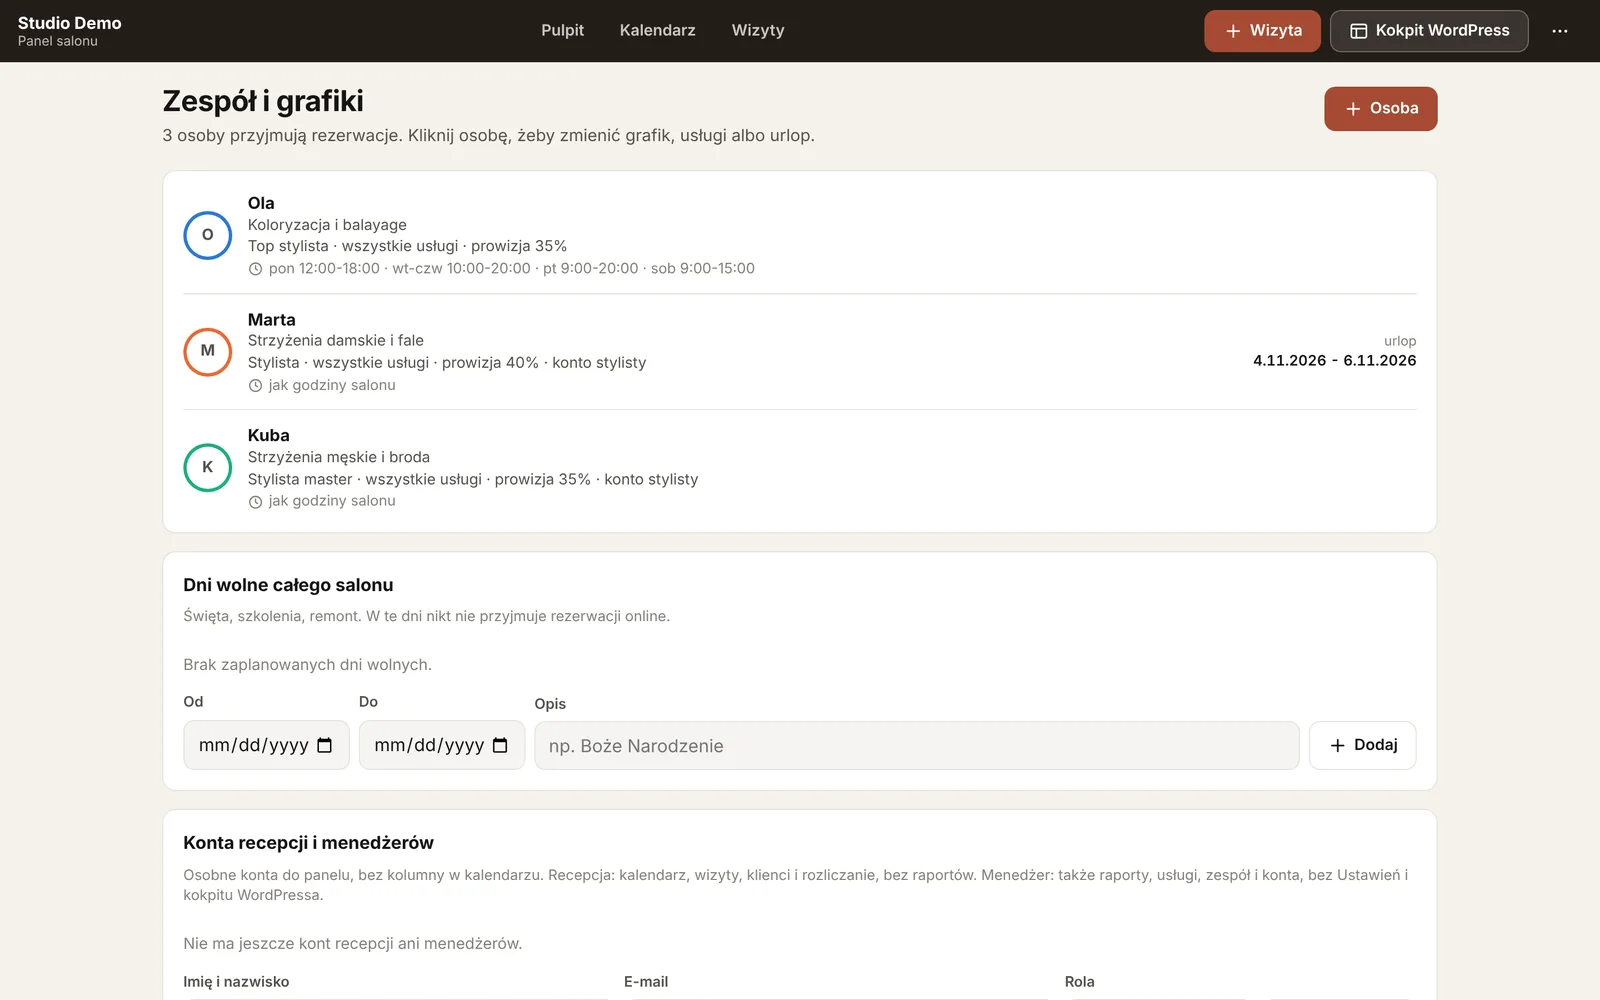Click 'Strzyżenia męskie i broda' text
Image resolution: width=1600 pixels, height=1000 pixels.
tap(339, 457)
